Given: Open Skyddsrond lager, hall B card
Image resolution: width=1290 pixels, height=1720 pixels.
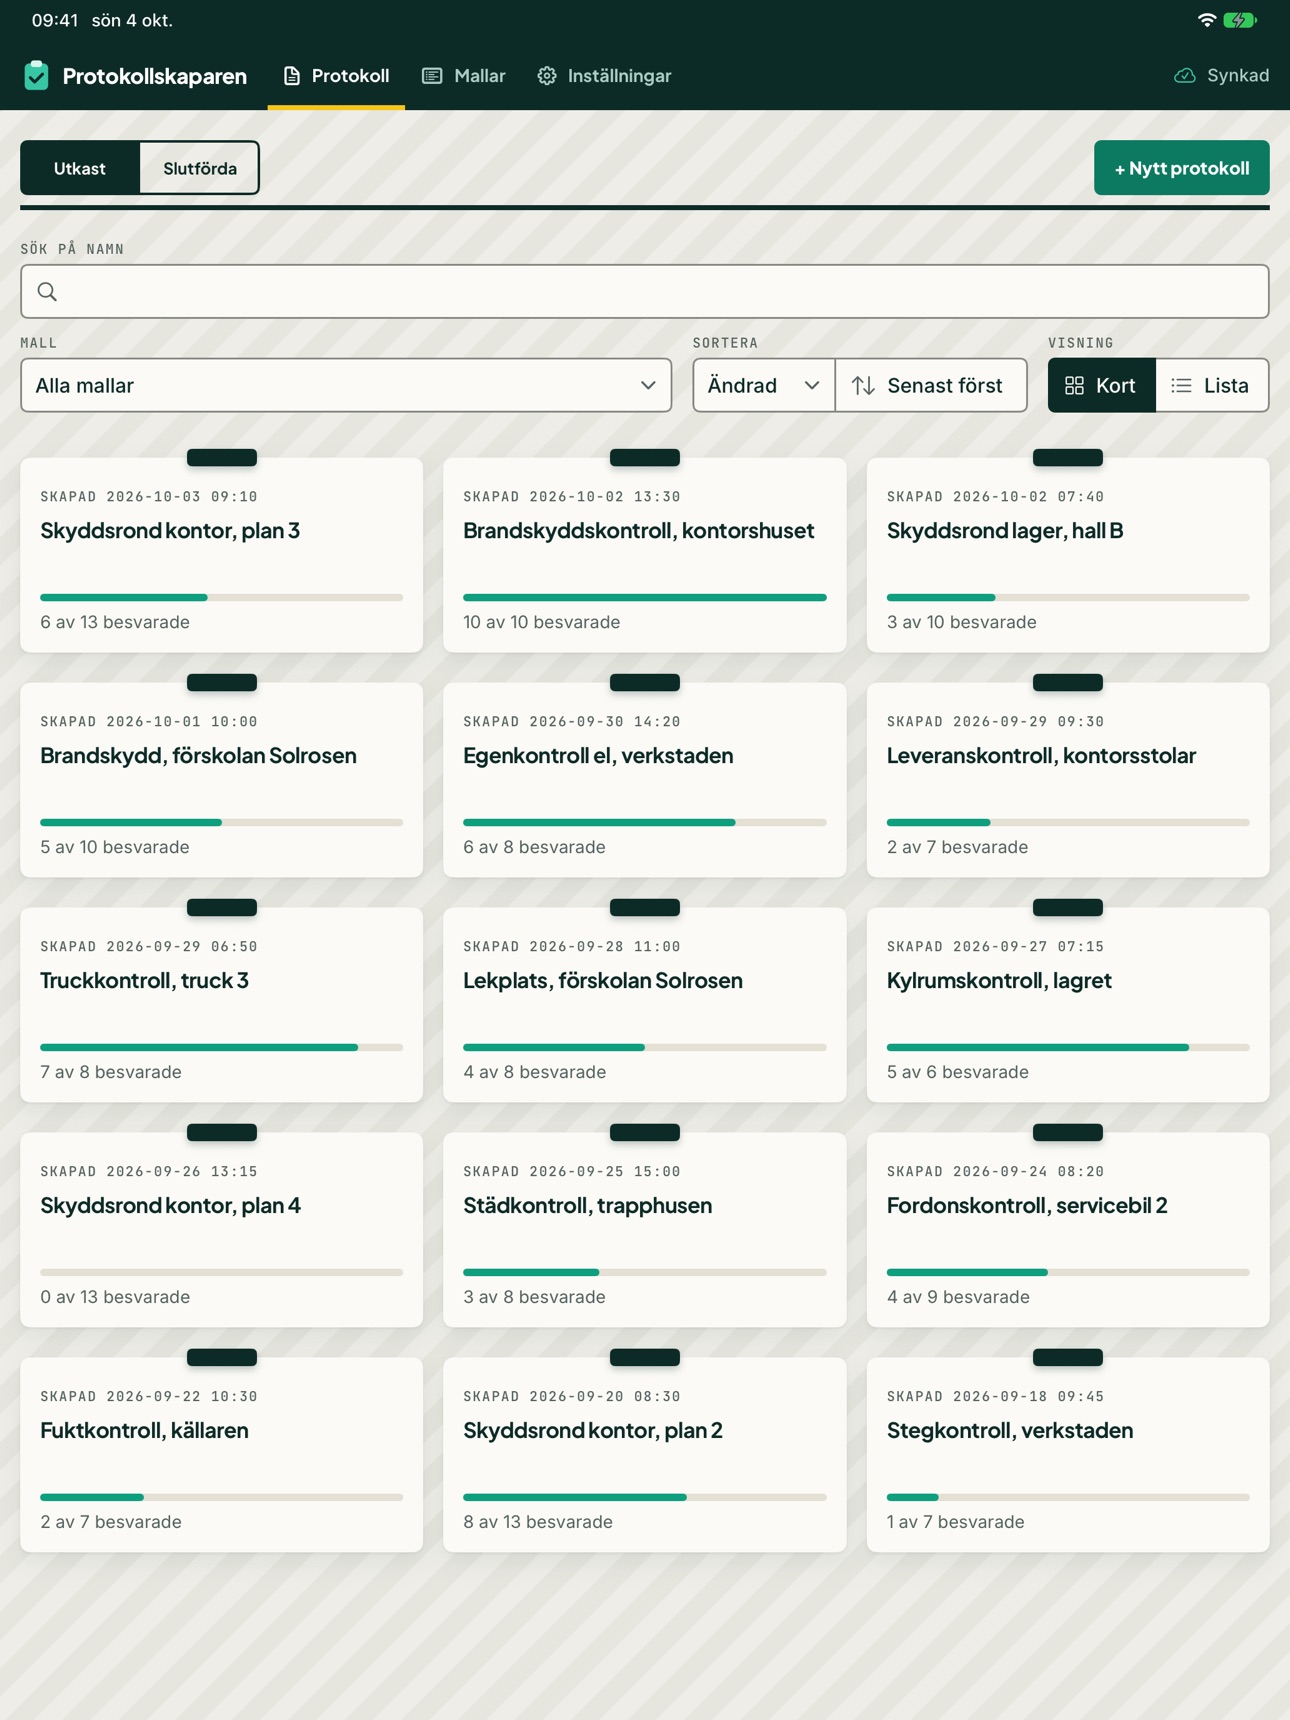Looking at the screenshot, I should (x=1068, y=556).
